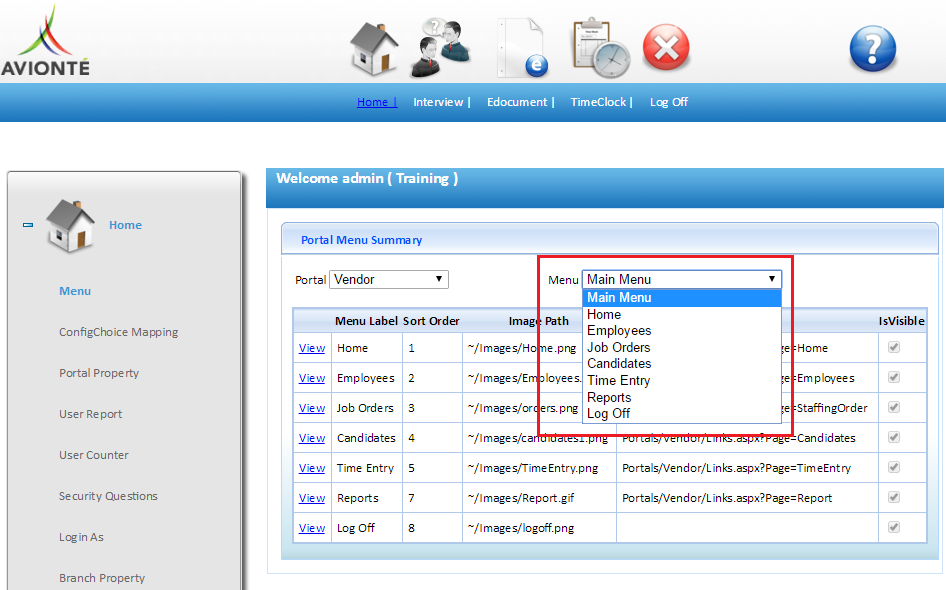Image resolution: width=946 pixels, height=590 pixels.
Task: Toggle IsVisible checkbox for the Candidates row
Action: coord(894,437)
